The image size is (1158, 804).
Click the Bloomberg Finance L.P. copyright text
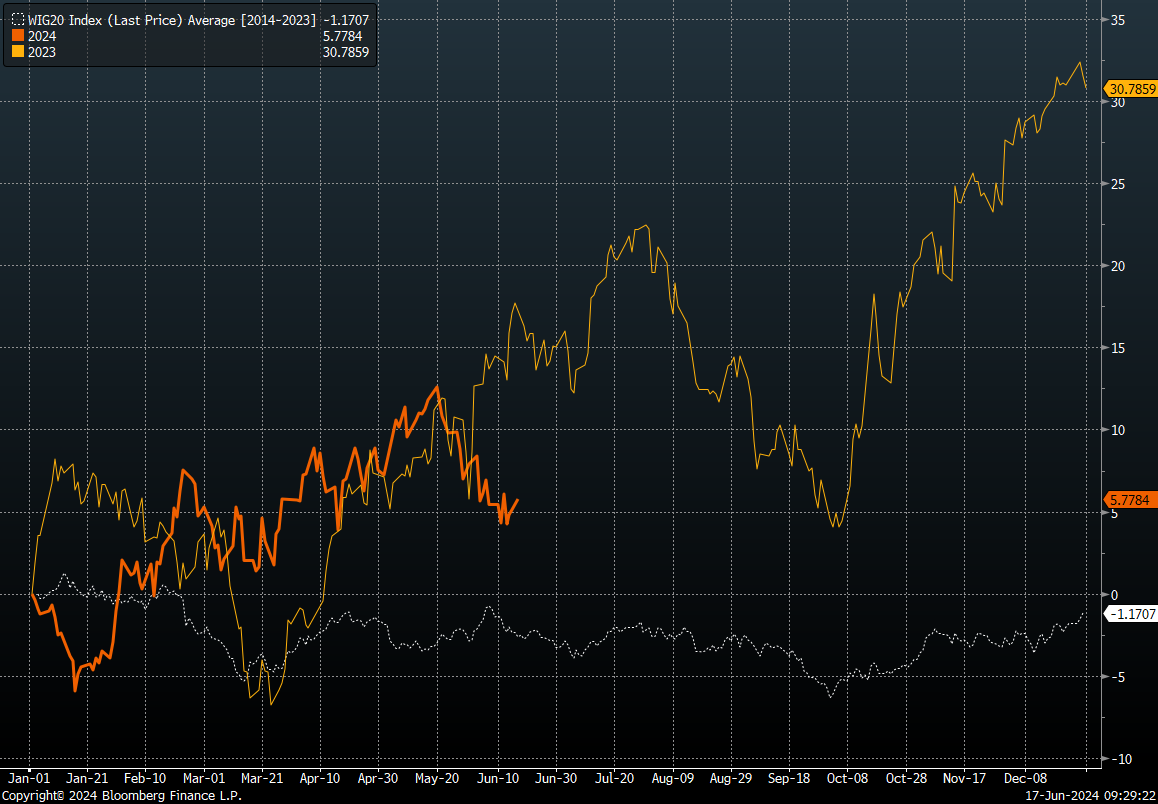coord(121,796)
